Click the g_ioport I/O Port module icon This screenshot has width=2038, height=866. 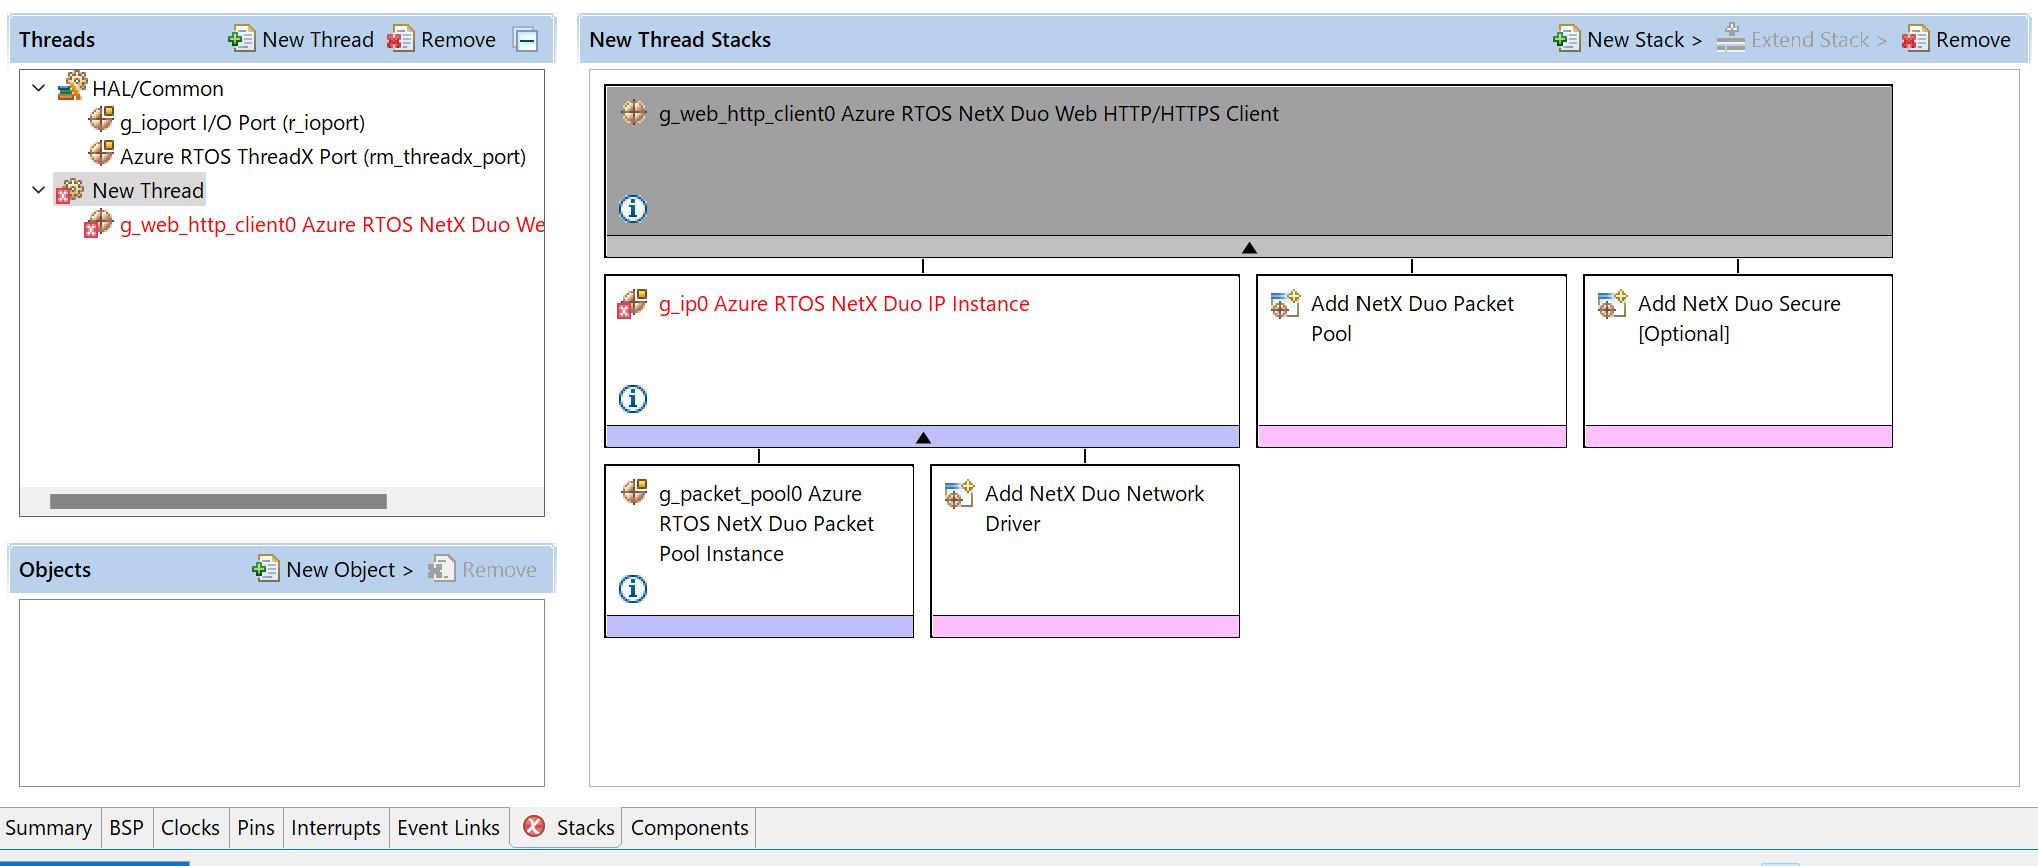pos(101,120)
